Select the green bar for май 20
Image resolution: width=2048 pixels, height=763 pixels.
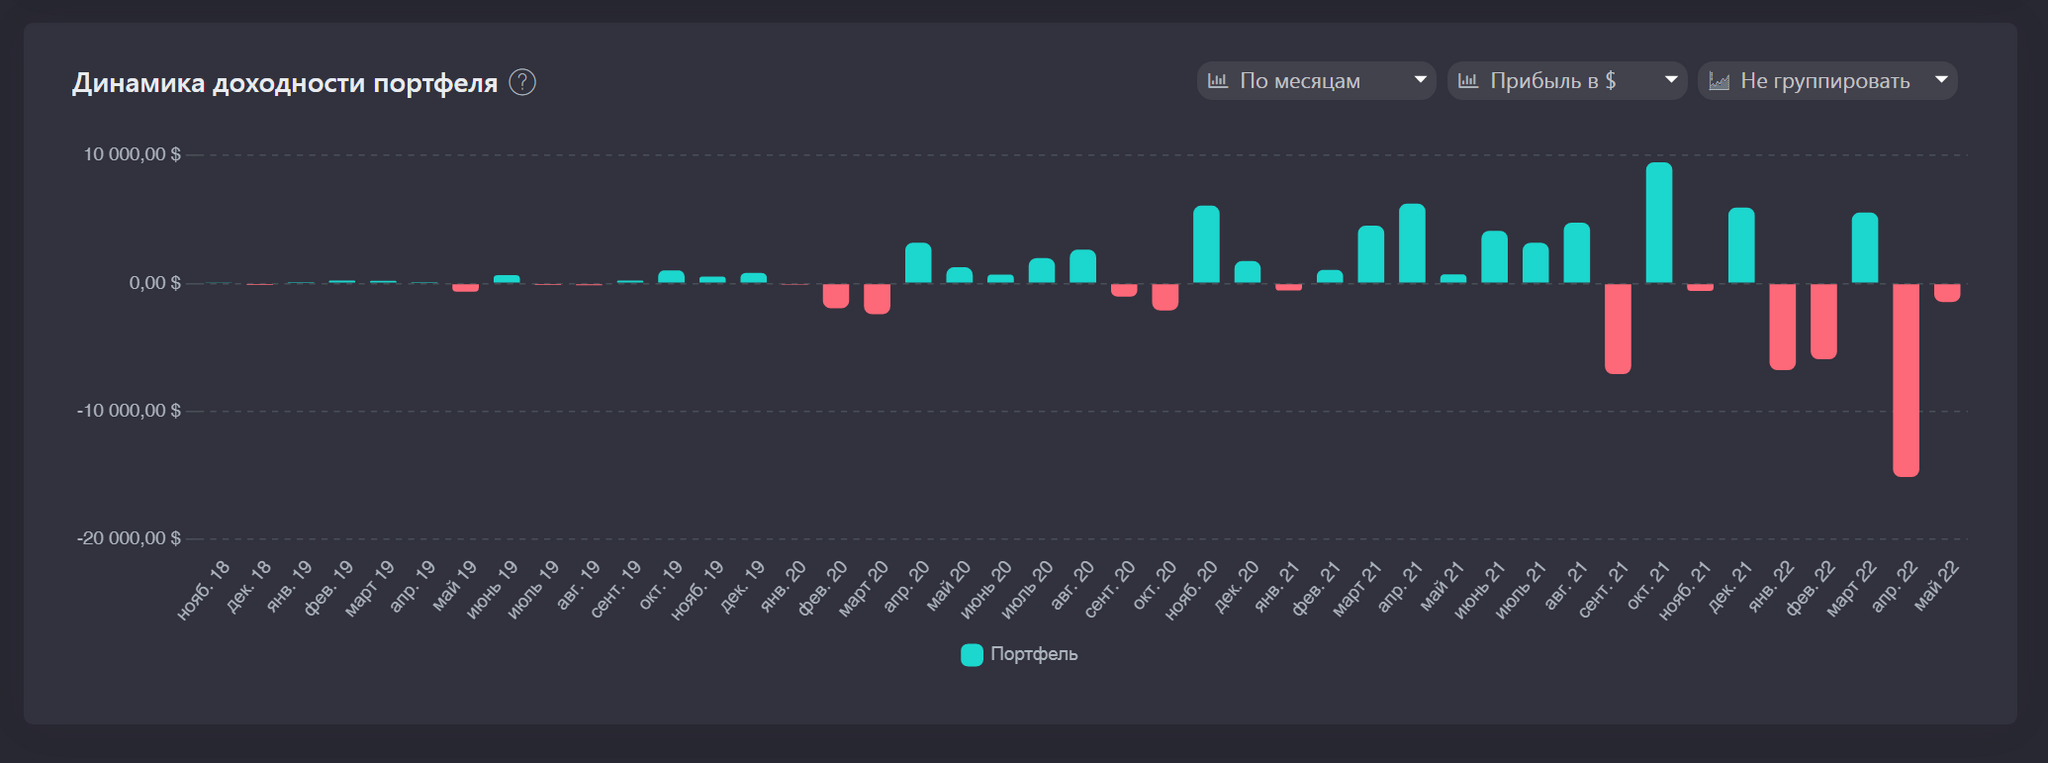pyautogui.click(x=959, y=275)
